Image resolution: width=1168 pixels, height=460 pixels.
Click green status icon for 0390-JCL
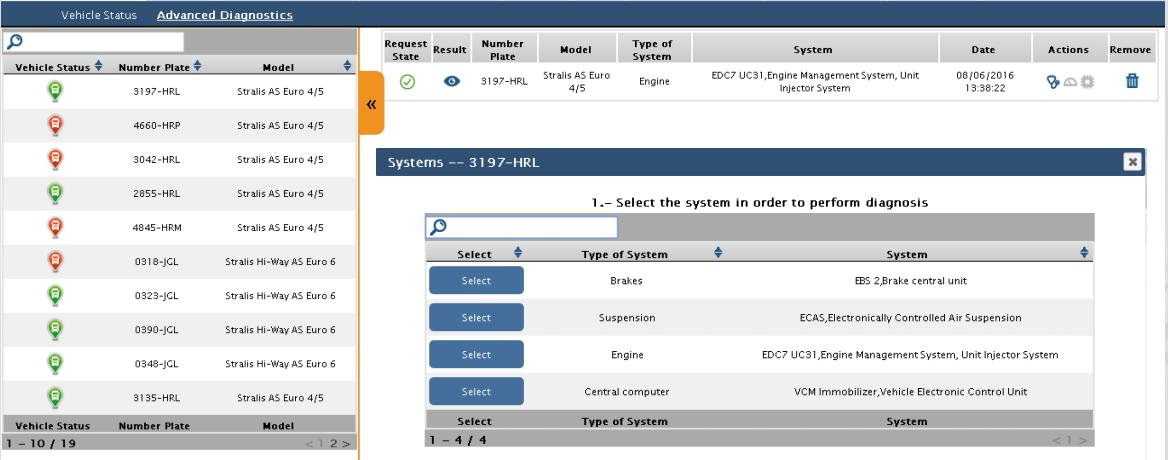point(55,330)
